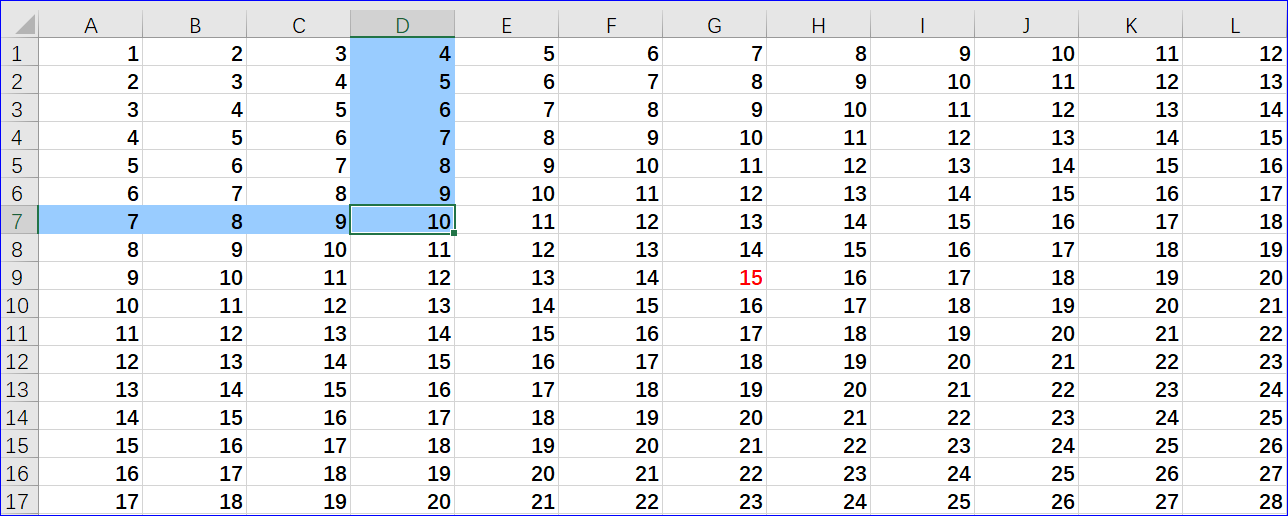Select cell I10 containing 18
The image size is (1288, 516).
[923, 305]
